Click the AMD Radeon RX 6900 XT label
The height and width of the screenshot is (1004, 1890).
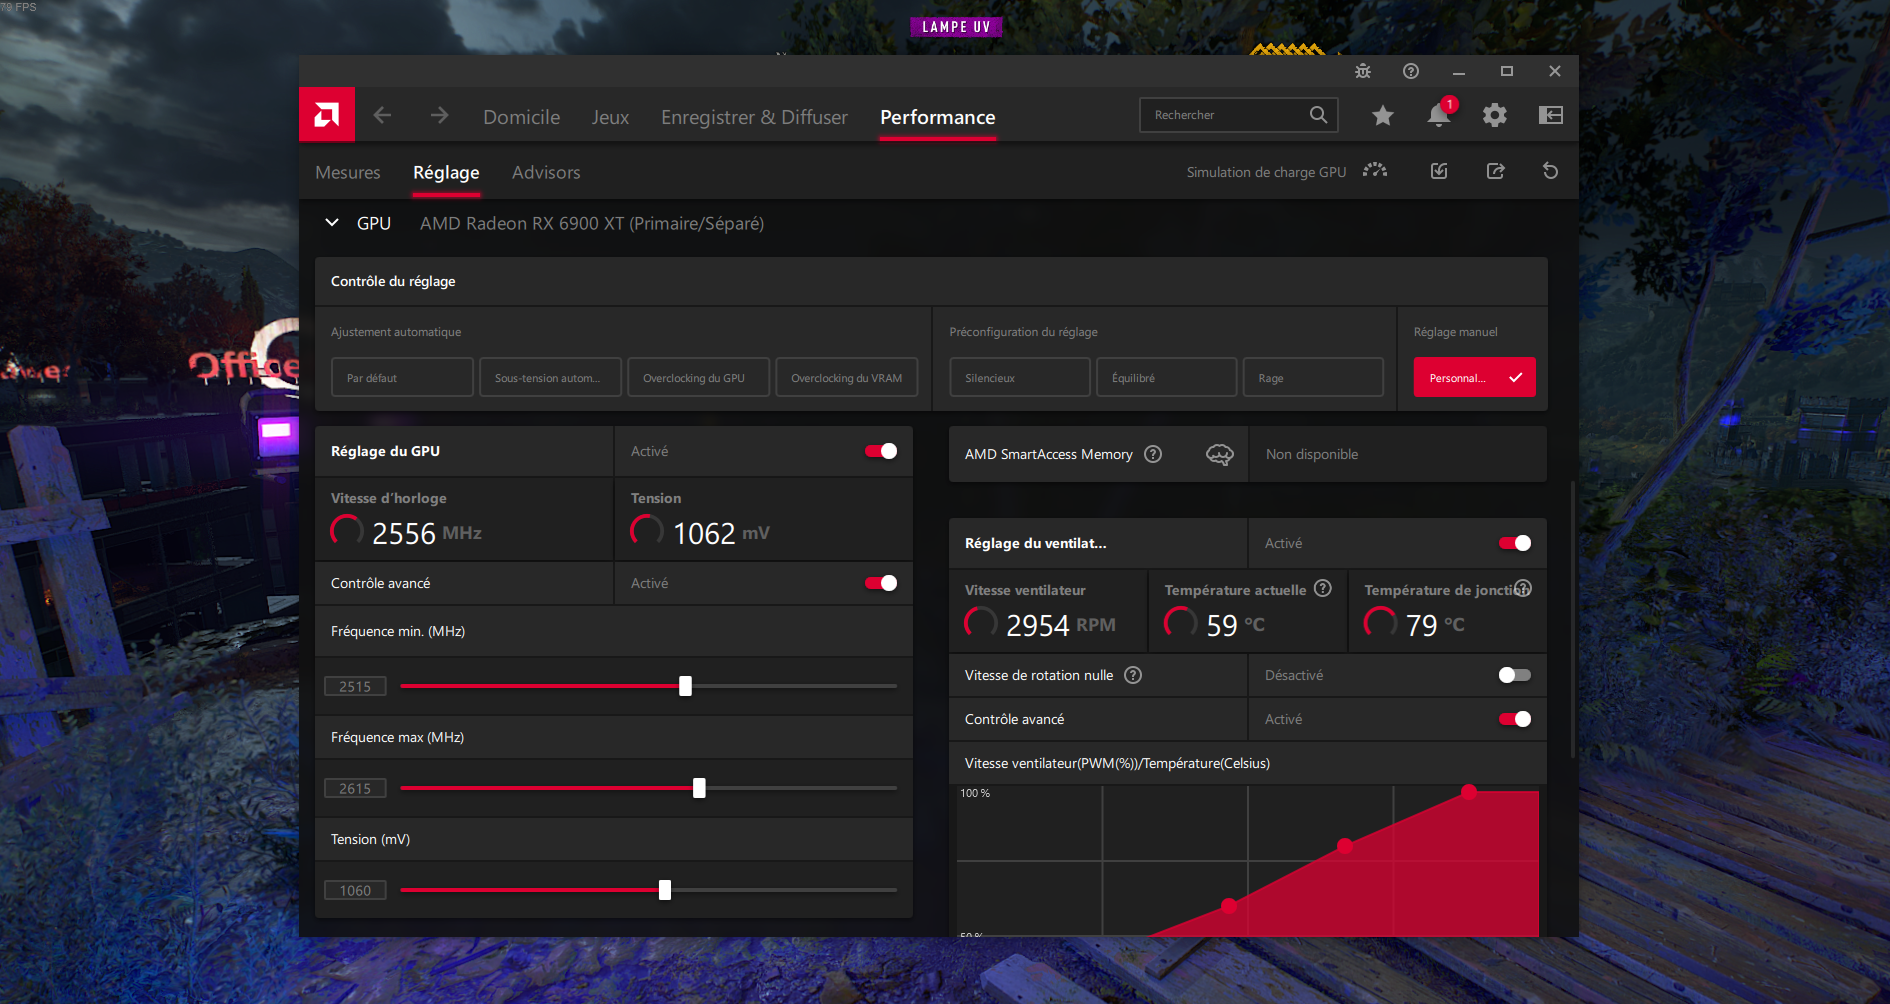pos(592,224)
